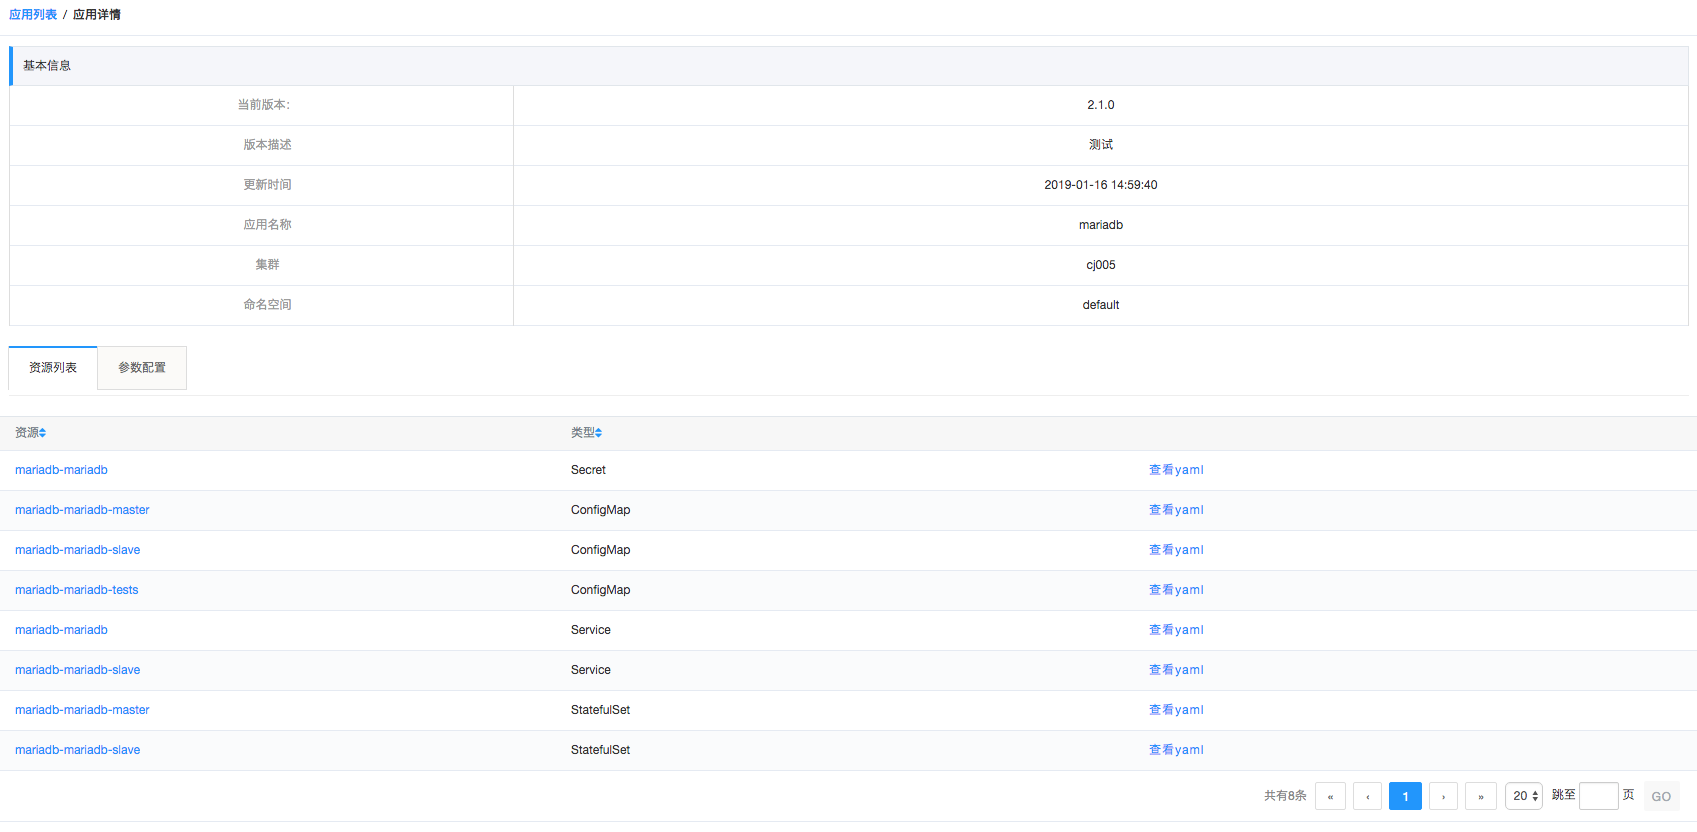View yaml for Service mariadb-mariadb-slave
The height and width of the screenshot is (832, 1697).
click(x=1176, y=670)
